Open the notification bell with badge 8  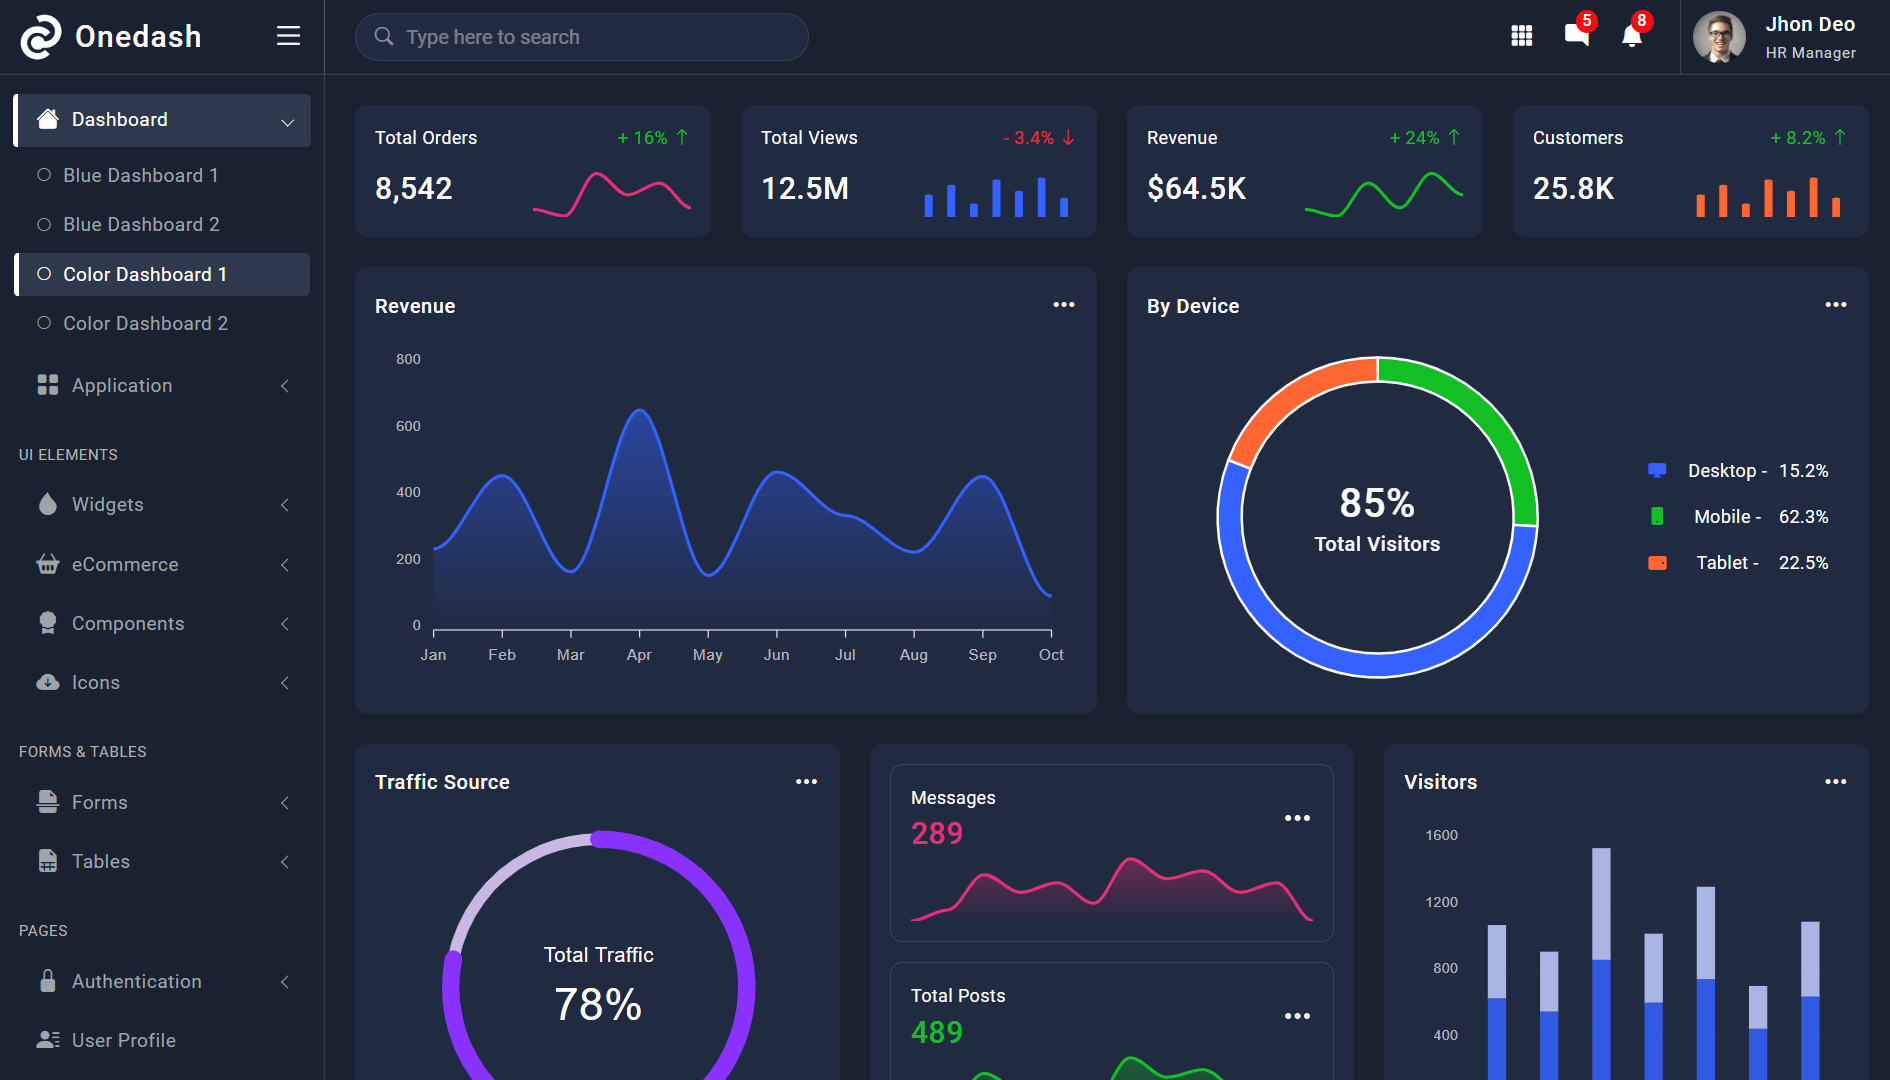1632,36
